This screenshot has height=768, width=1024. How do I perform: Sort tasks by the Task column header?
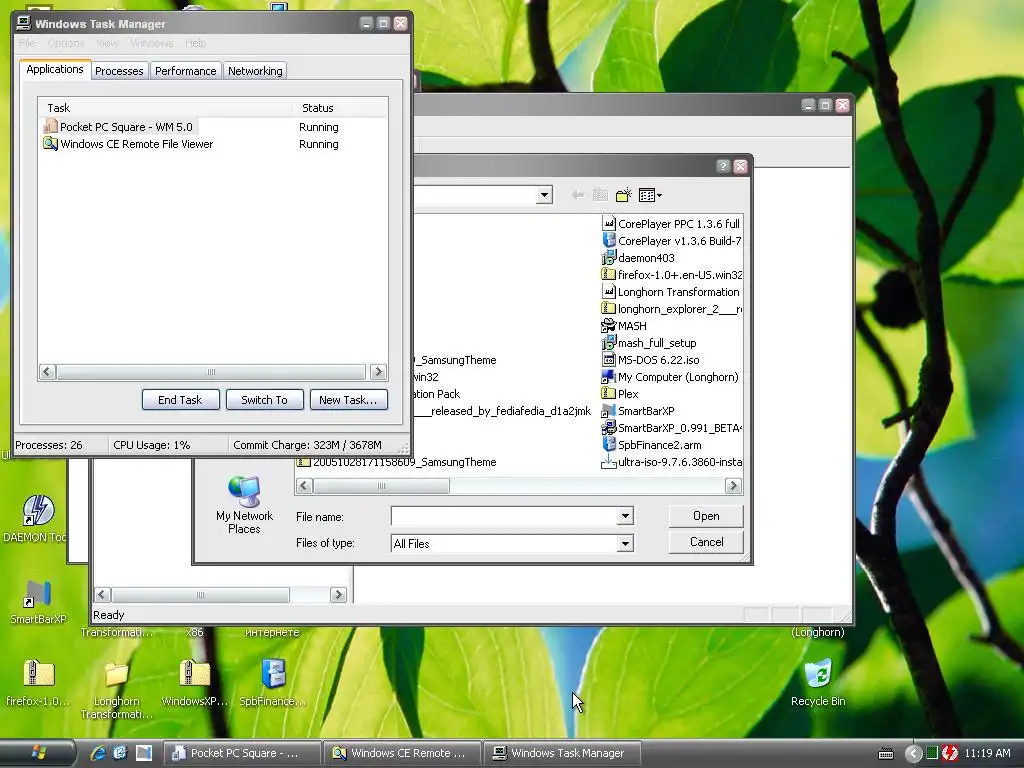(166, 108)
